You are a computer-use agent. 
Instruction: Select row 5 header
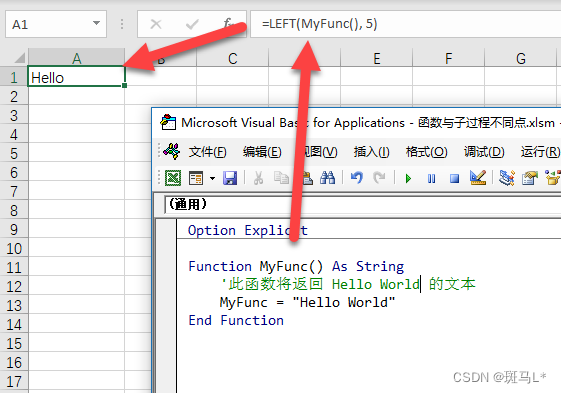14,153
